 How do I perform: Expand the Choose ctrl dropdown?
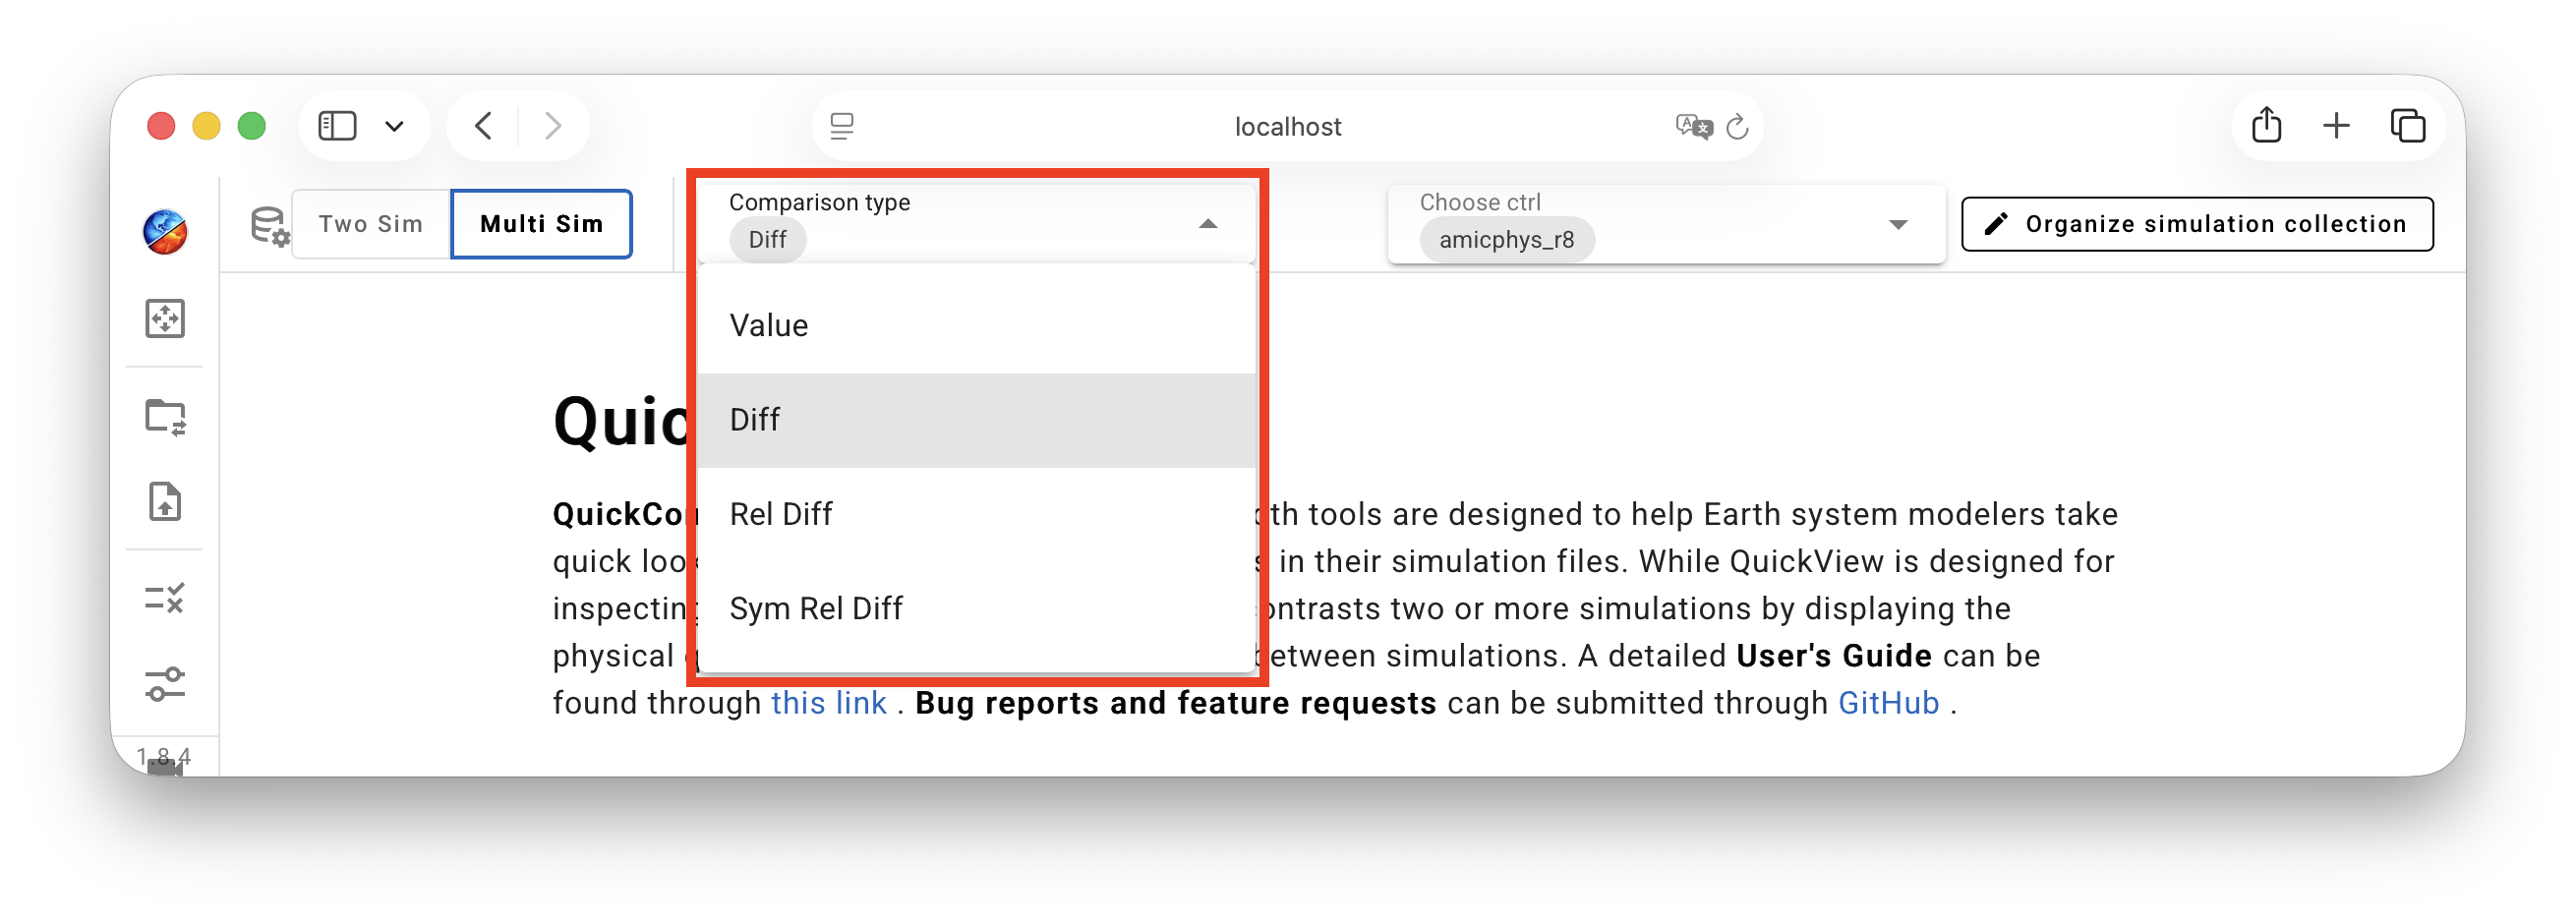click(x=1898, y=224)
